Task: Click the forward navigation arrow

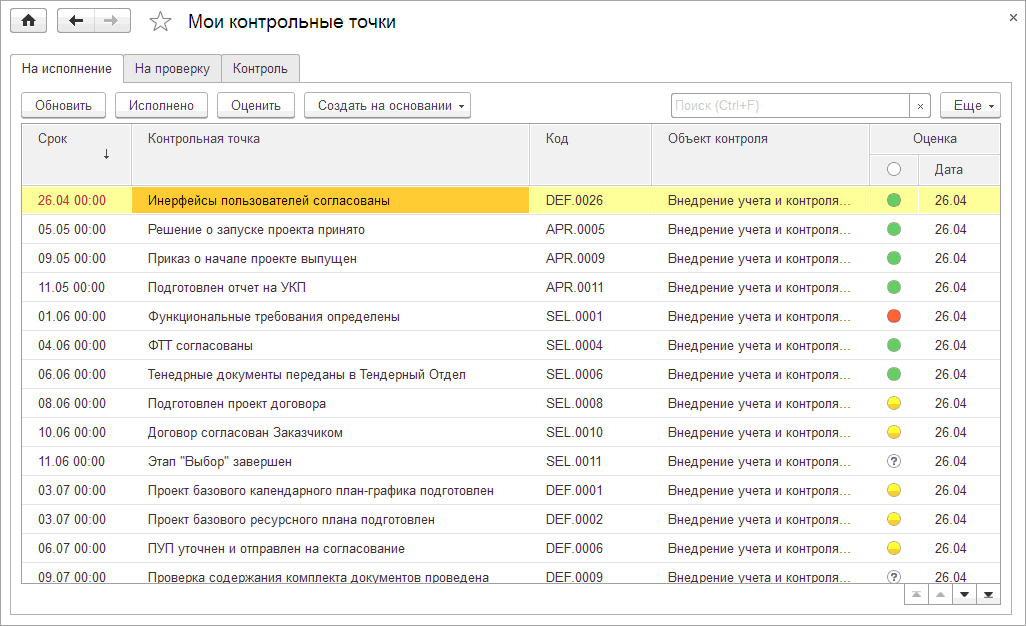Action: tap(111, 21)
